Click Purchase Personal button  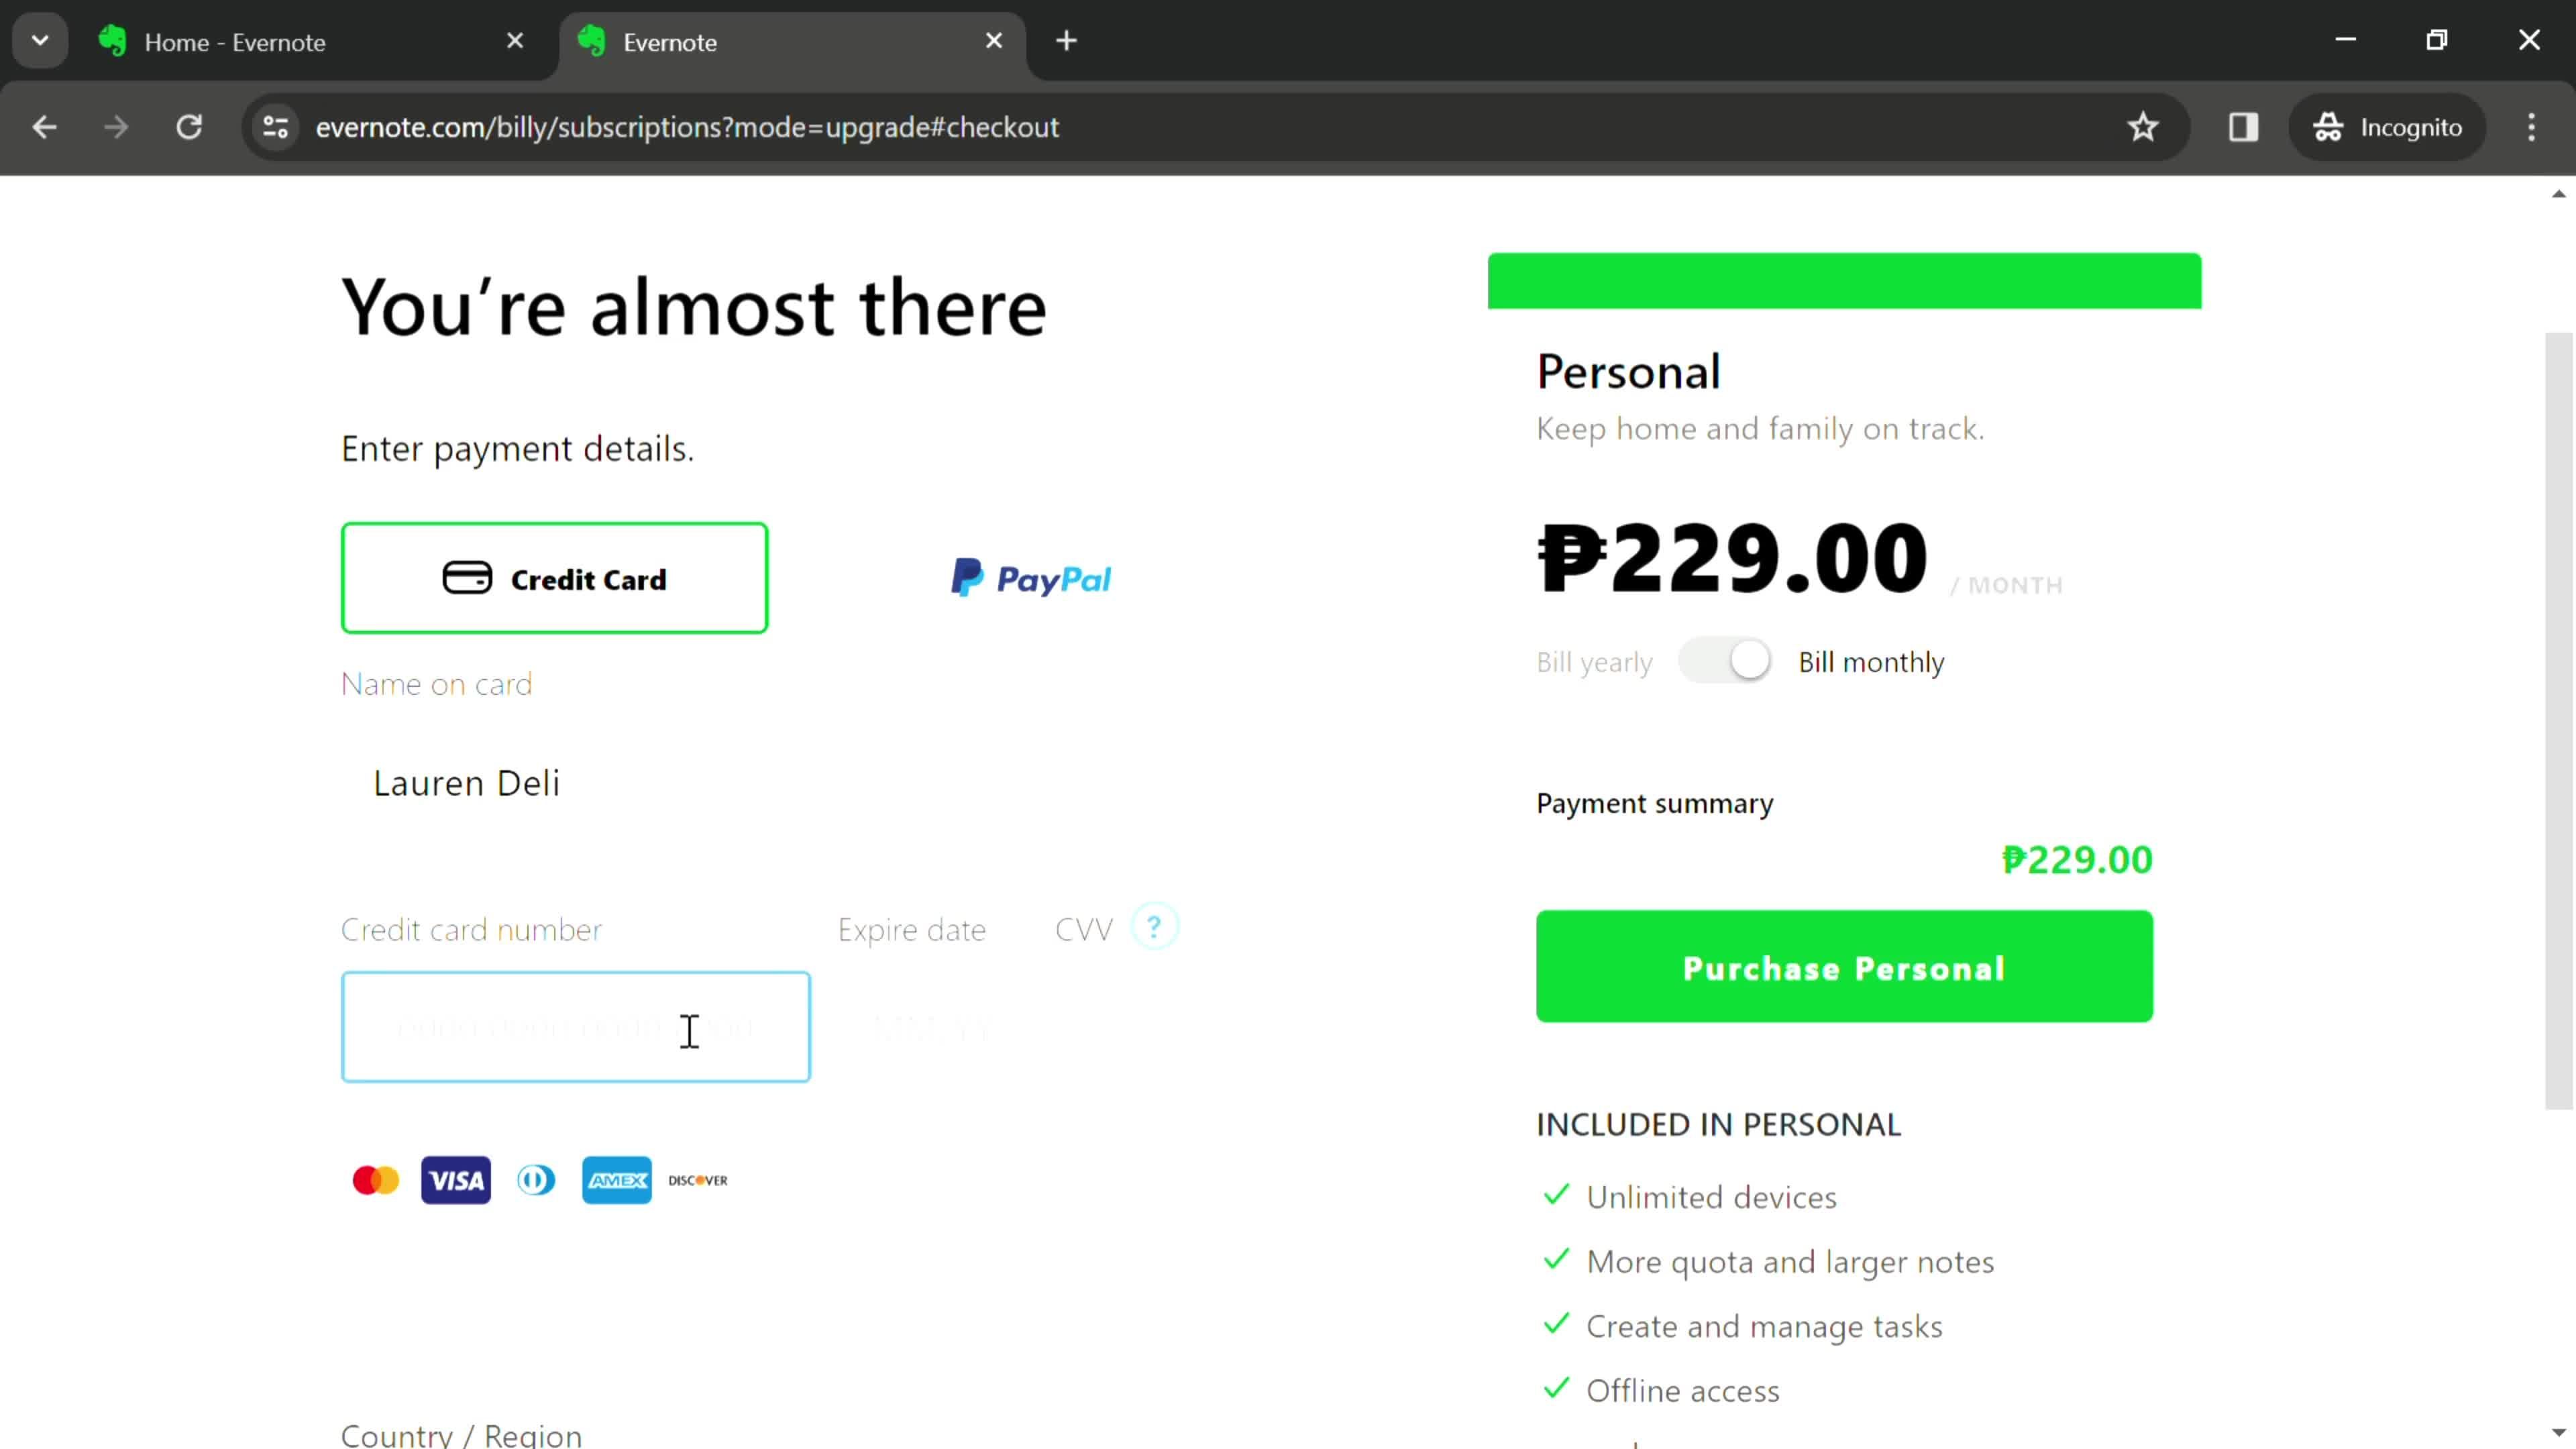[x=1845, y=968]
